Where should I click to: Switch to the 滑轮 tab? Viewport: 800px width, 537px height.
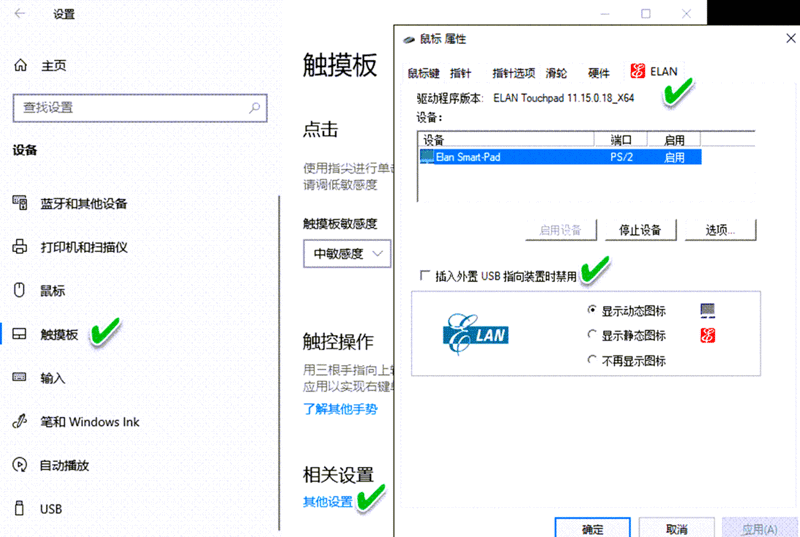coord(556,73)
